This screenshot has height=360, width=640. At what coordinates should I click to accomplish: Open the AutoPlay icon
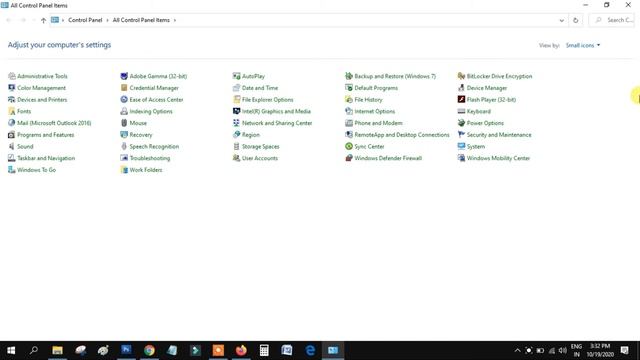(x=236, y=76)
